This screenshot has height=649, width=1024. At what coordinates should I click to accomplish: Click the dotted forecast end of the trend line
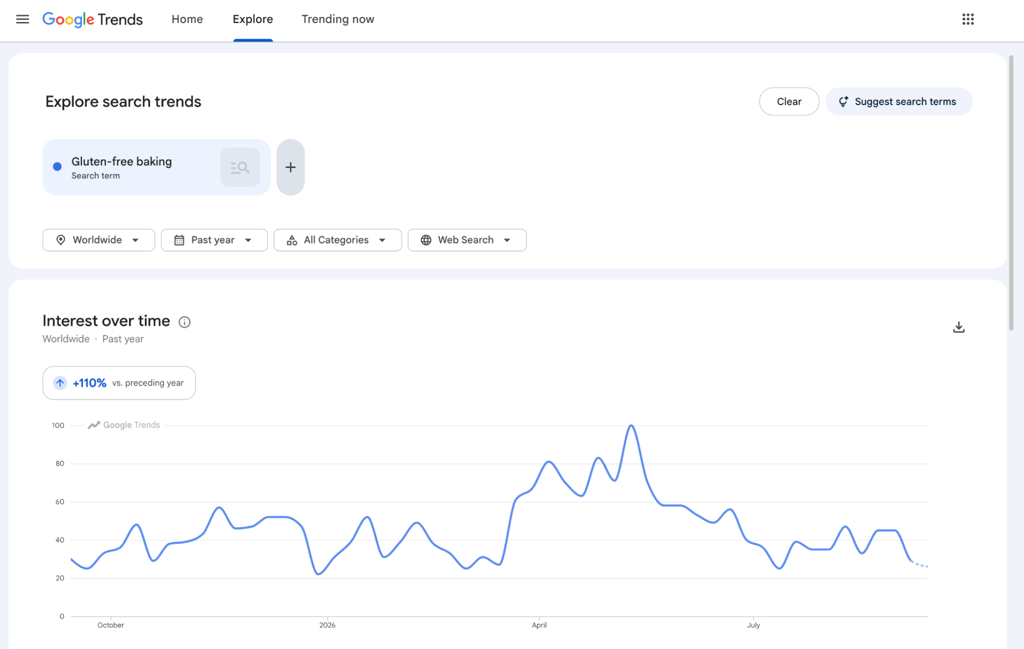point(920,564)
